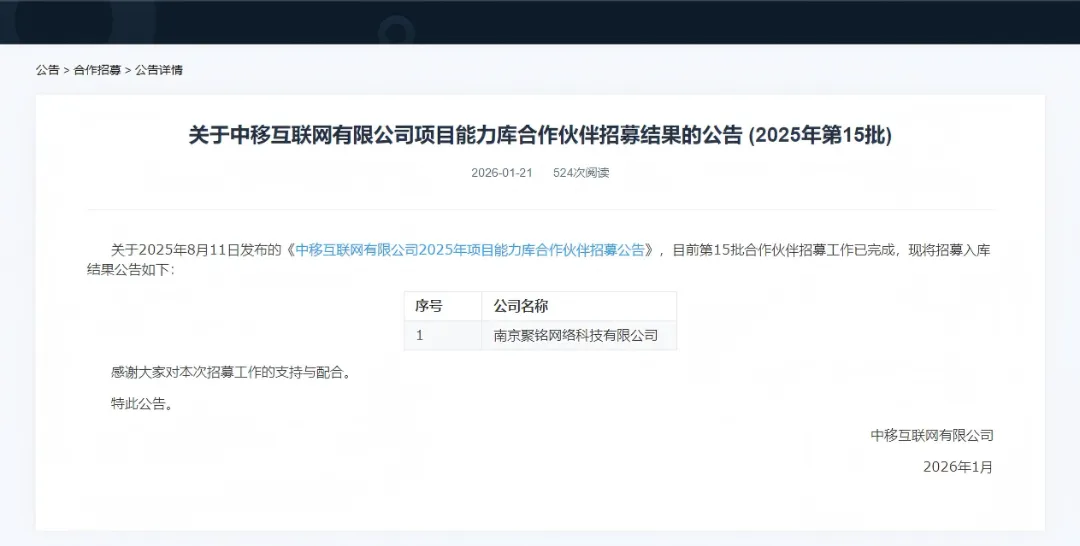The width and height of the screenshot is (1080, 546).
Task: Click the 公司名称 table column header
Action: tap(521, 306)
